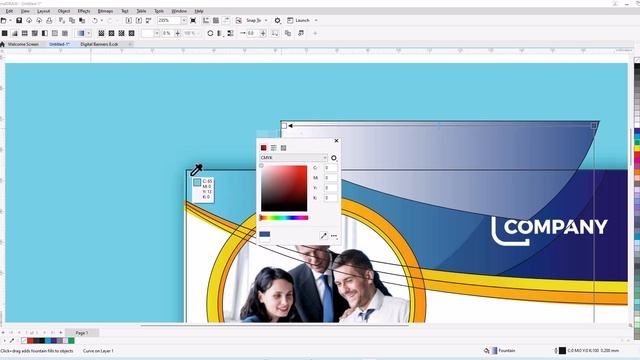Screen dimensions: 640x360
Task: Click the K value field in color popup
Action: pos(331,198)
